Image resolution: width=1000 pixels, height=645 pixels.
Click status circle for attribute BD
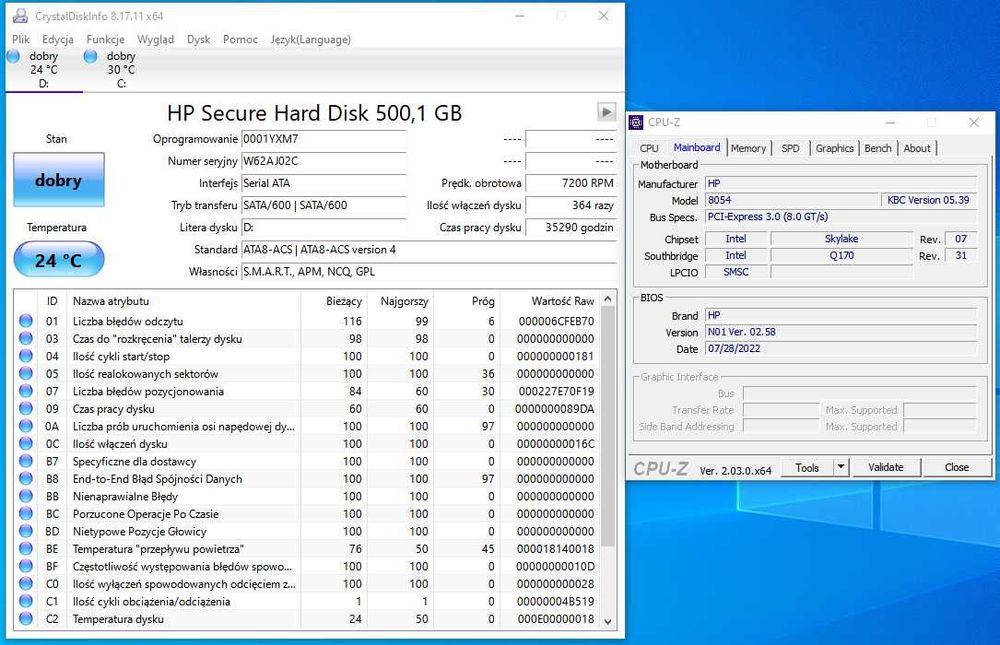coord(26,531)
